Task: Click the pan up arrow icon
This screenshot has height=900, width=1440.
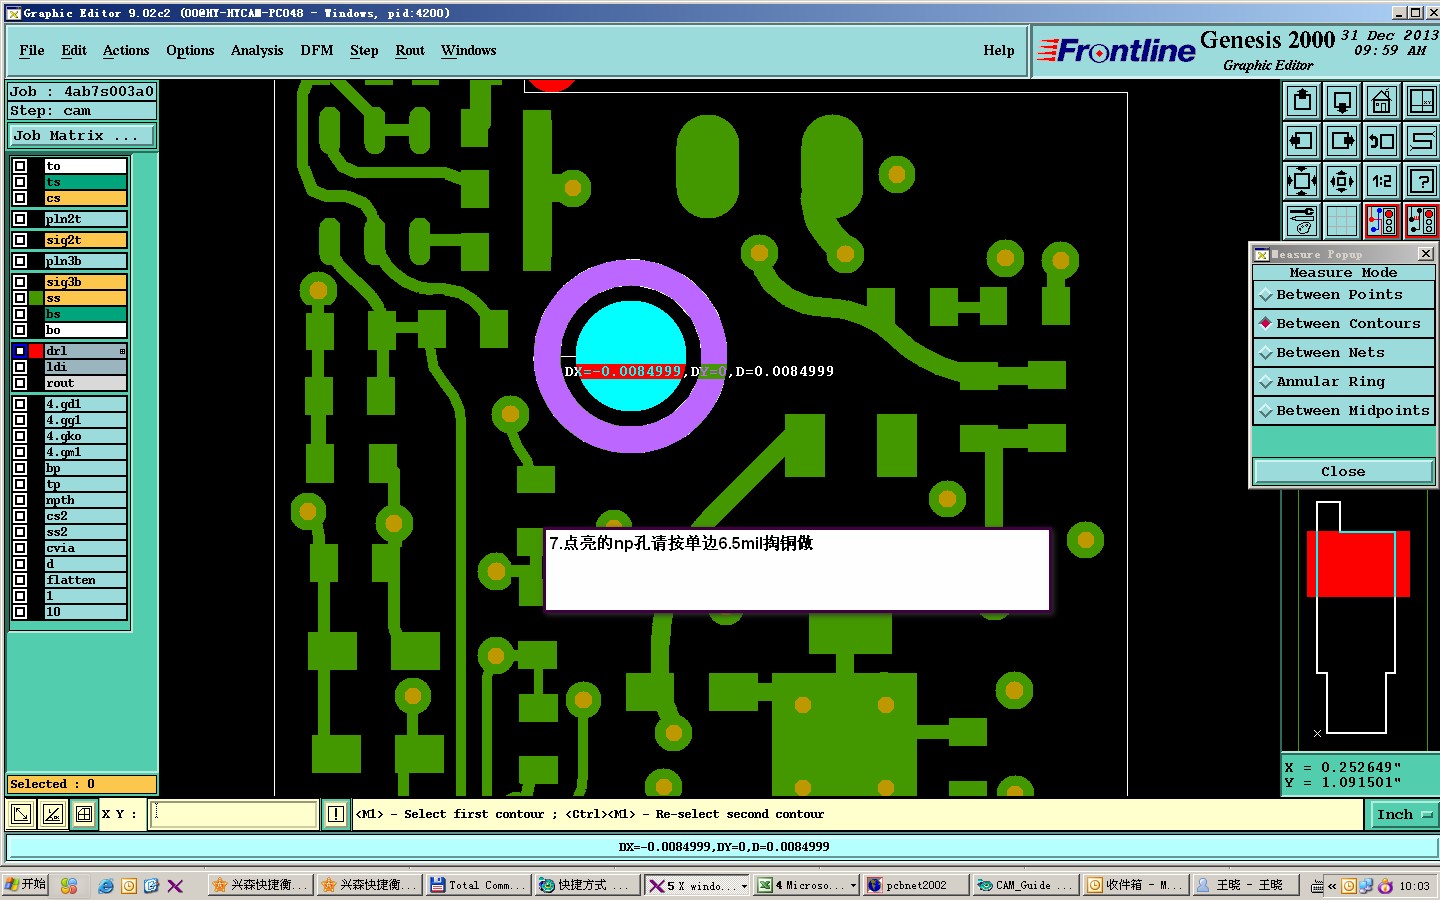Action: [1302, 101]
